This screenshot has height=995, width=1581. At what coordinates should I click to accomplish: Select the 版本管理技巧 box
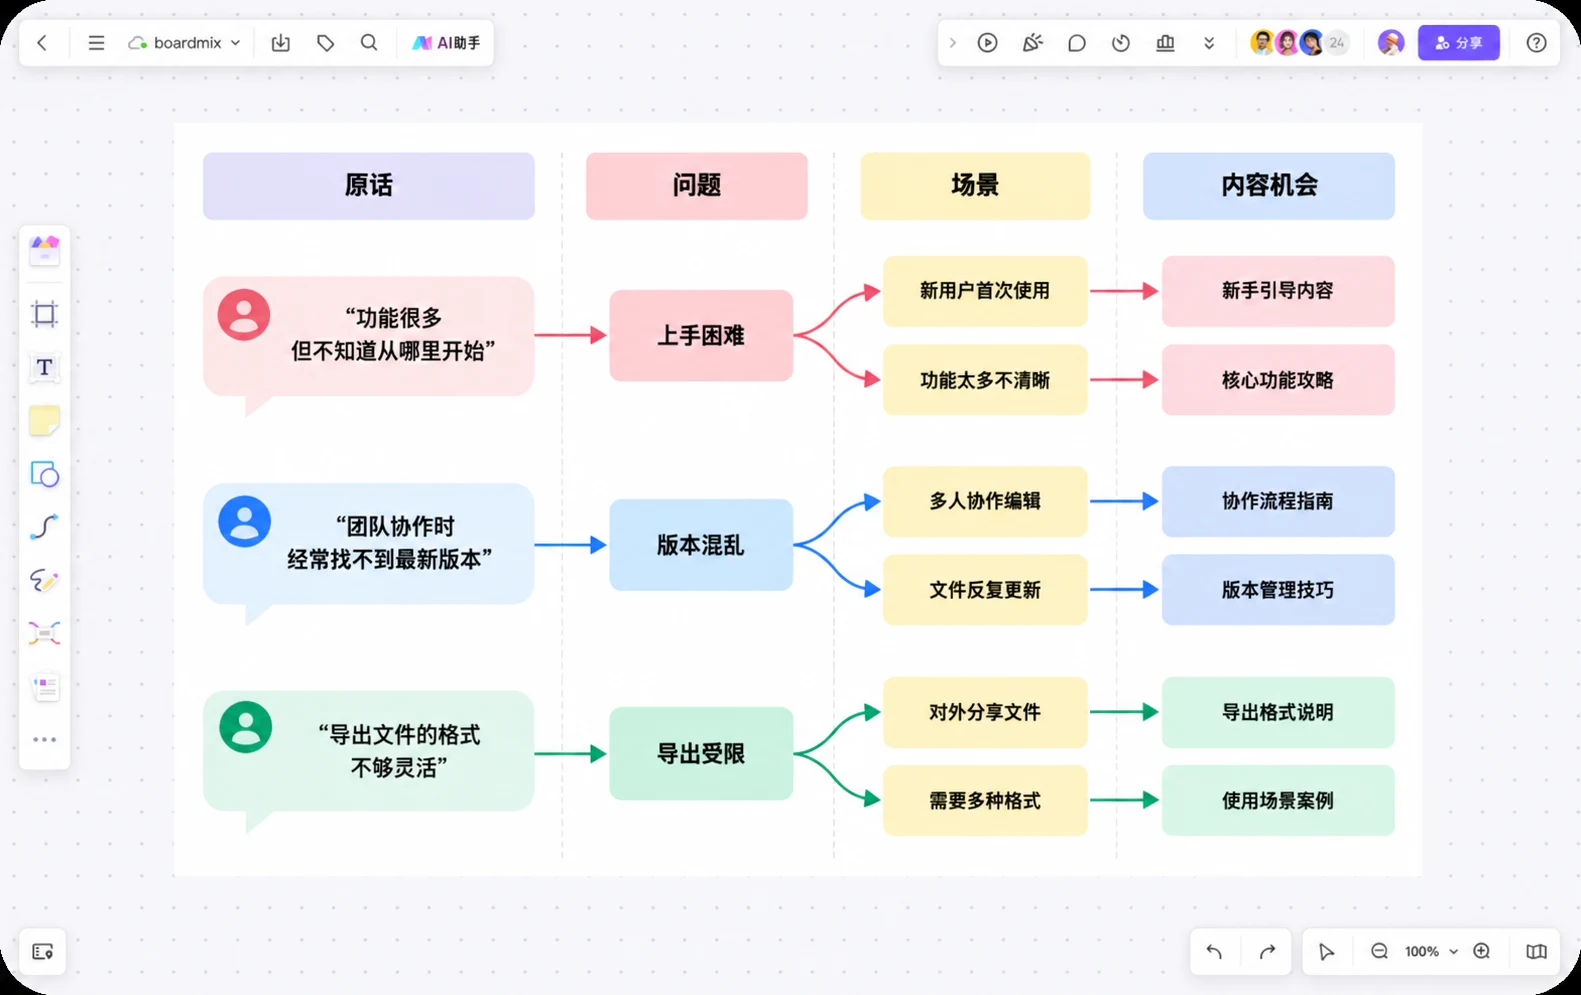pos(1278,590)
